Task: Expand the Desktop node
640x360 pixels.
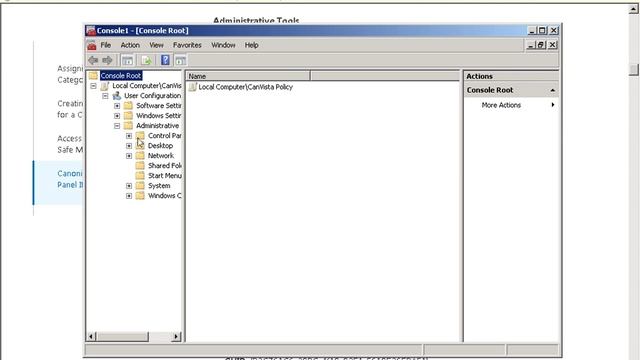Action: pyautogui.click(x=129, y=146)
